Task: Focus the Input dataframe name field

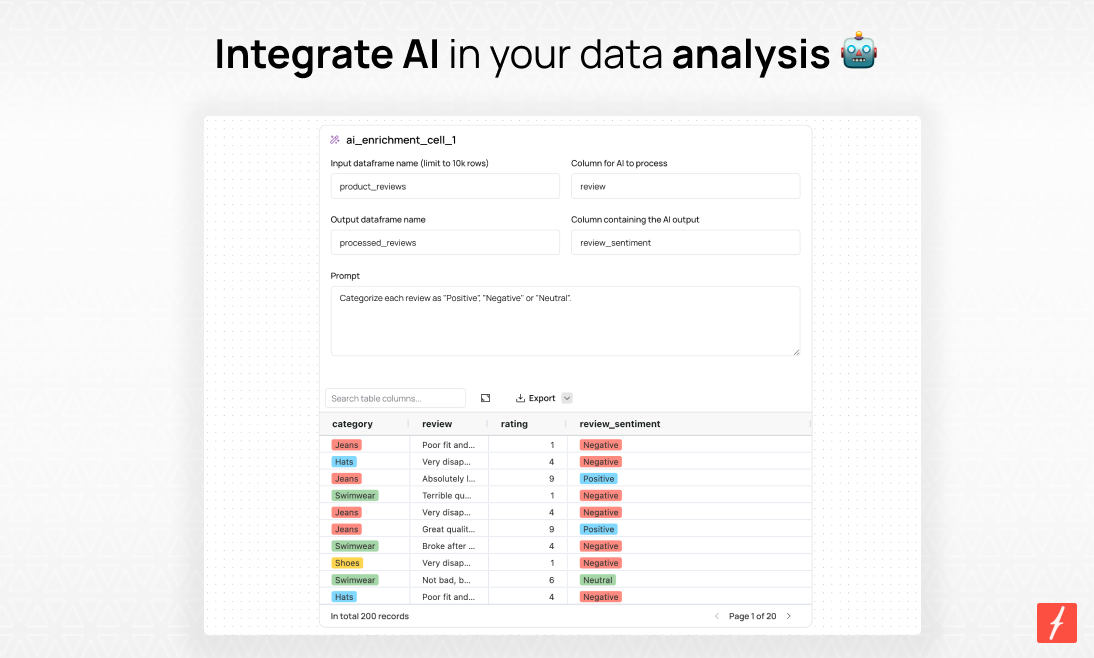Action: click(x=445, y=186)
